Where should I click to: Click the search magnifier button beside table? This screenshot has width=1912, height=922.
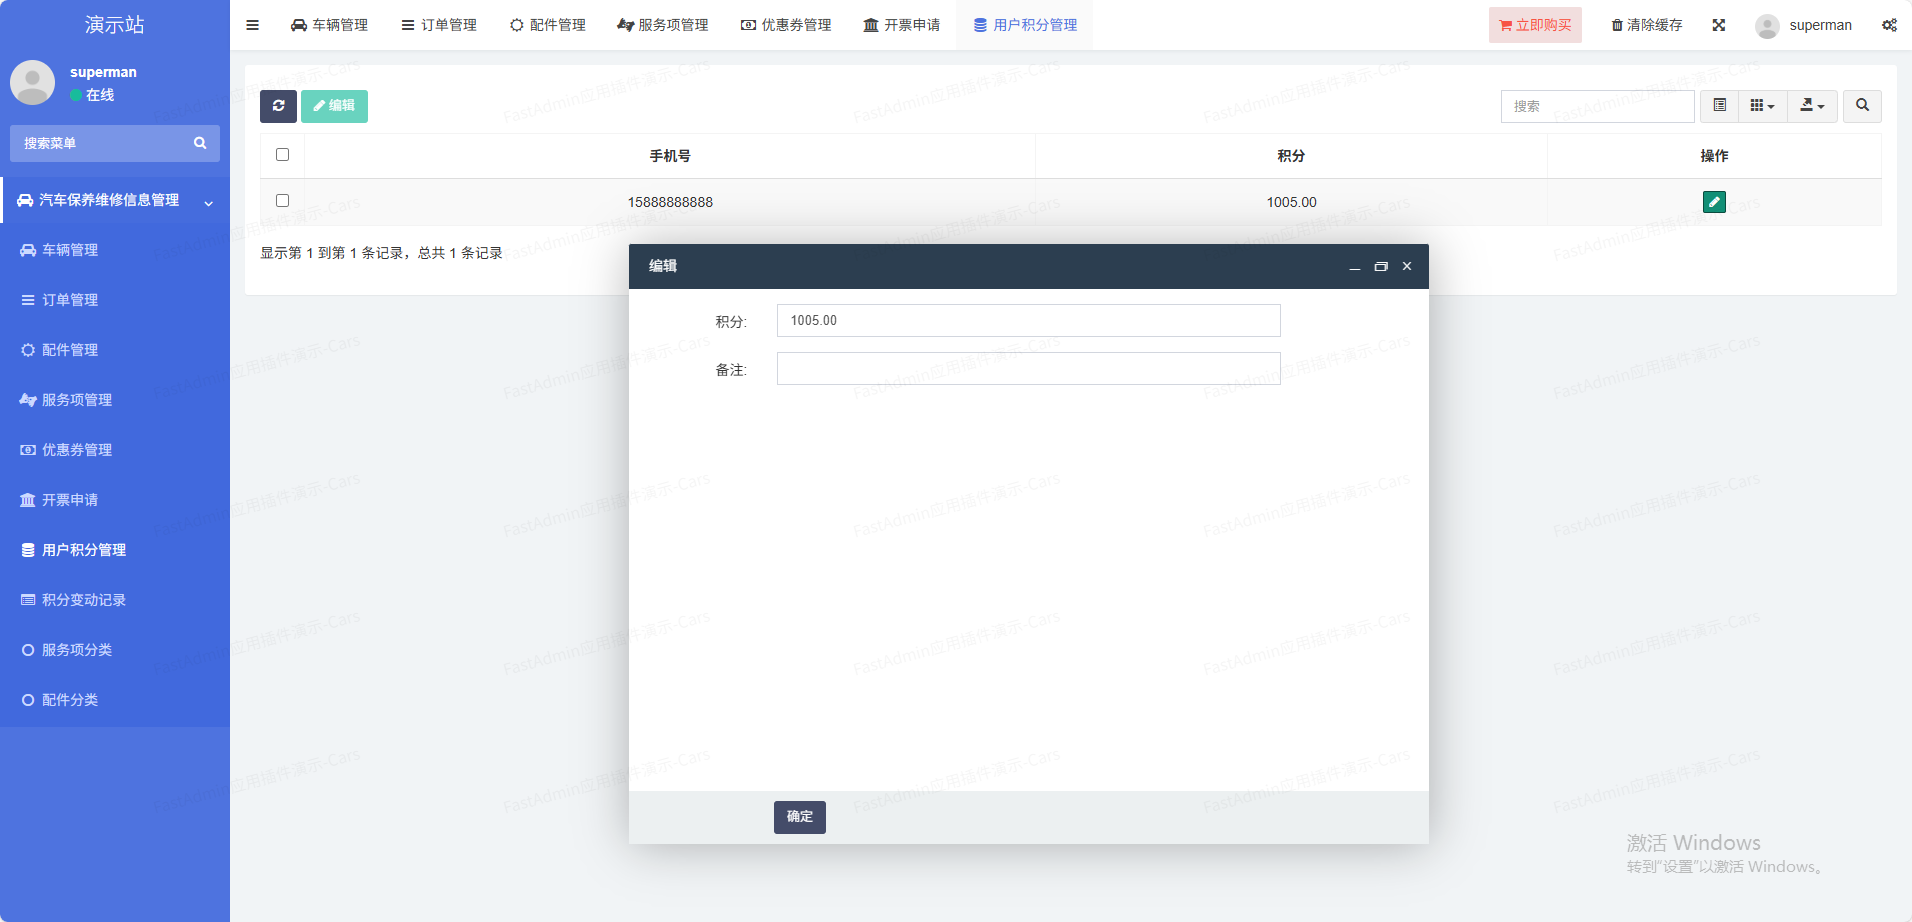tap(1861, 106)
